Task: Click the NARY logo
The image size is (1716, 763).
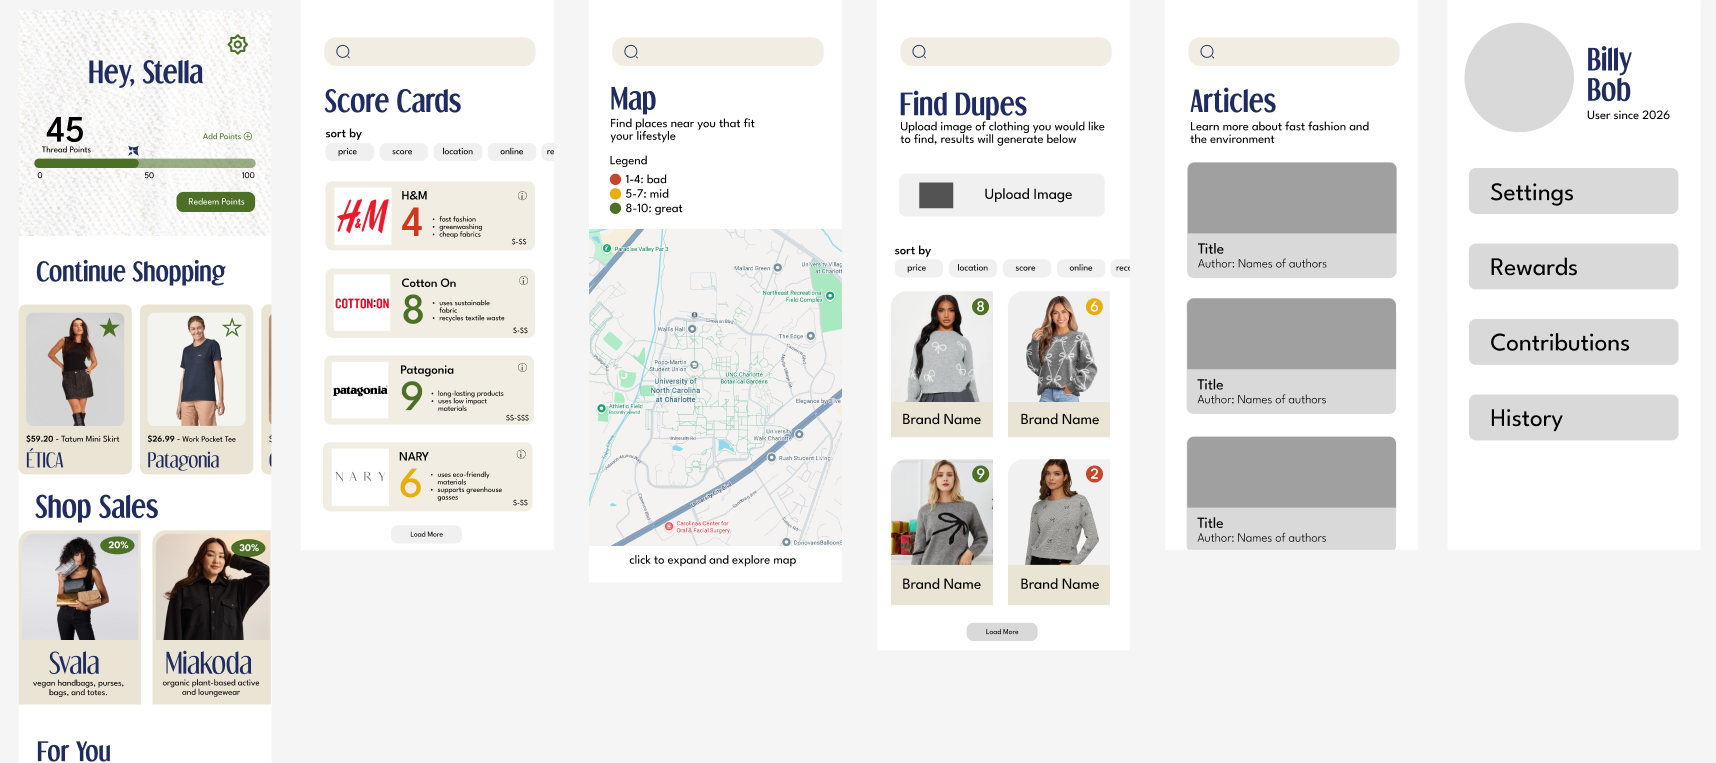Action: [360, 477]
